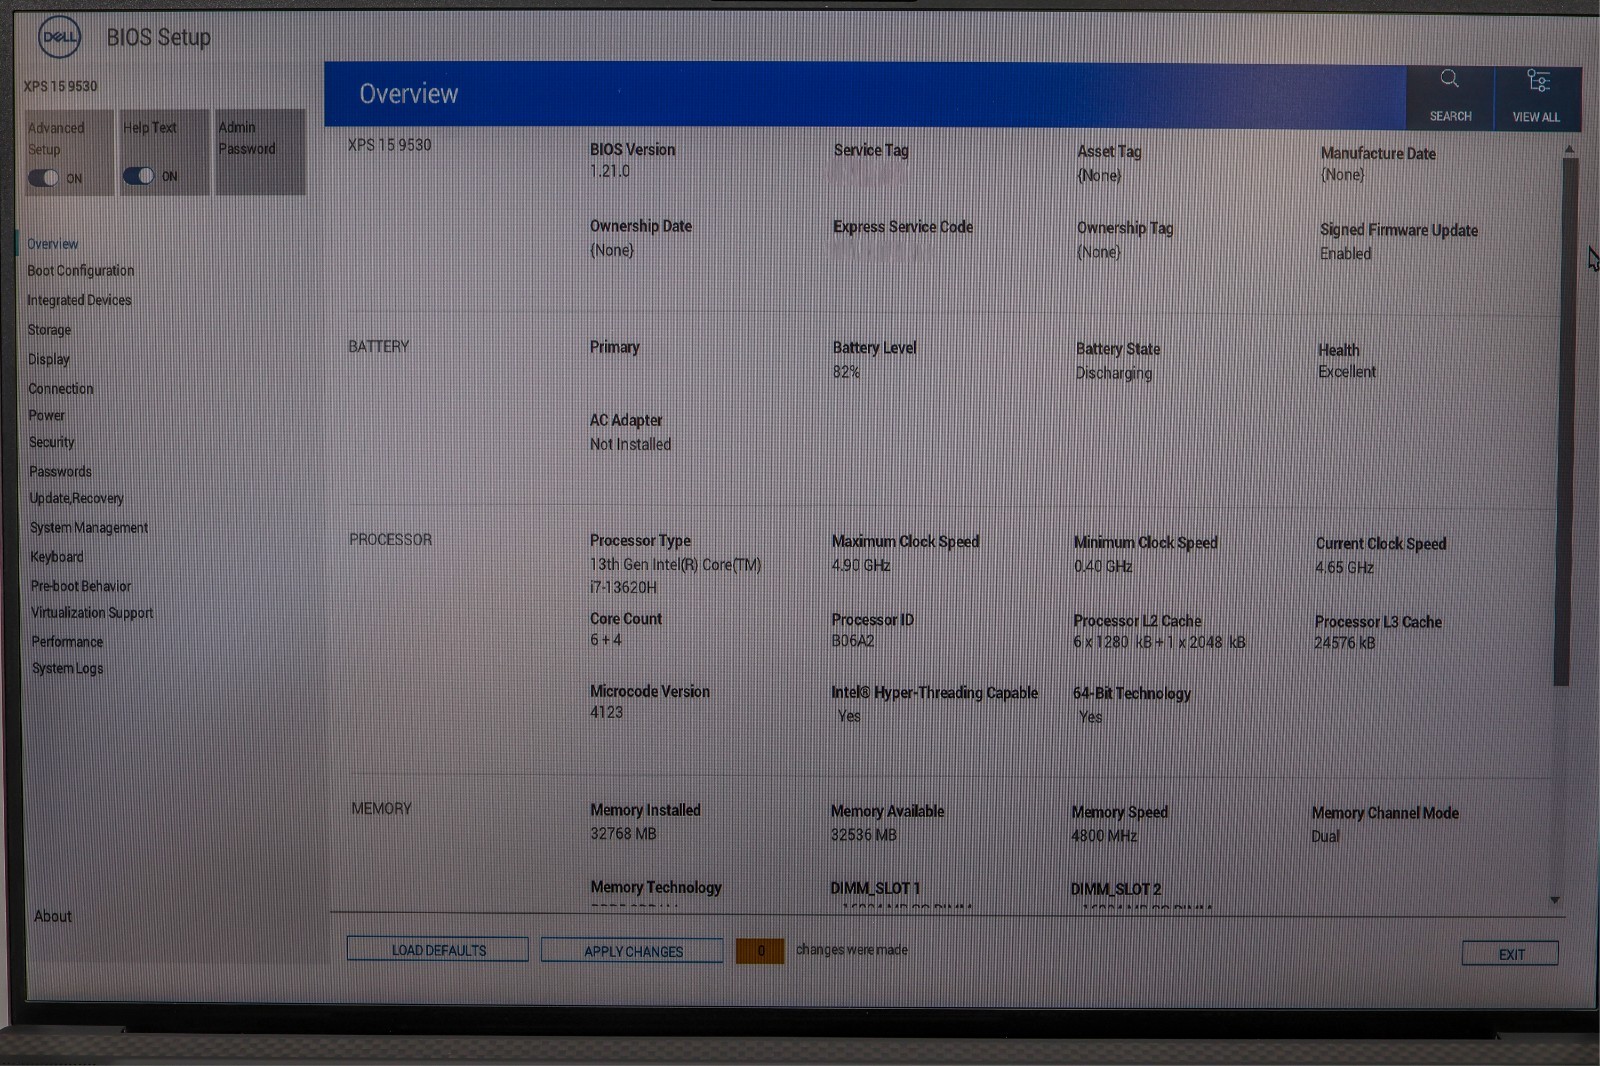Click the MEMORY section heading

381,809
